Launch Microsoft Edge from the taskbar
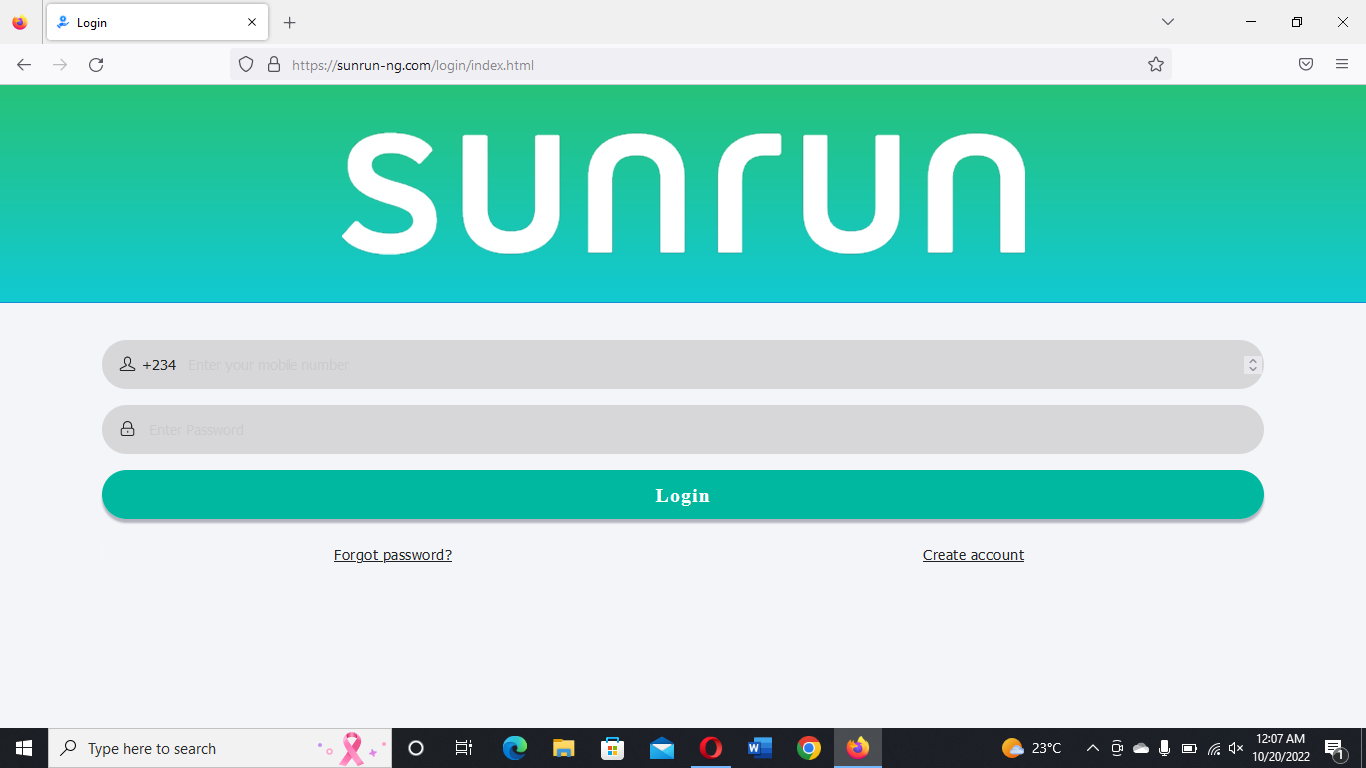This screenshot has height=768, width=1366. (x=515, y=748)
